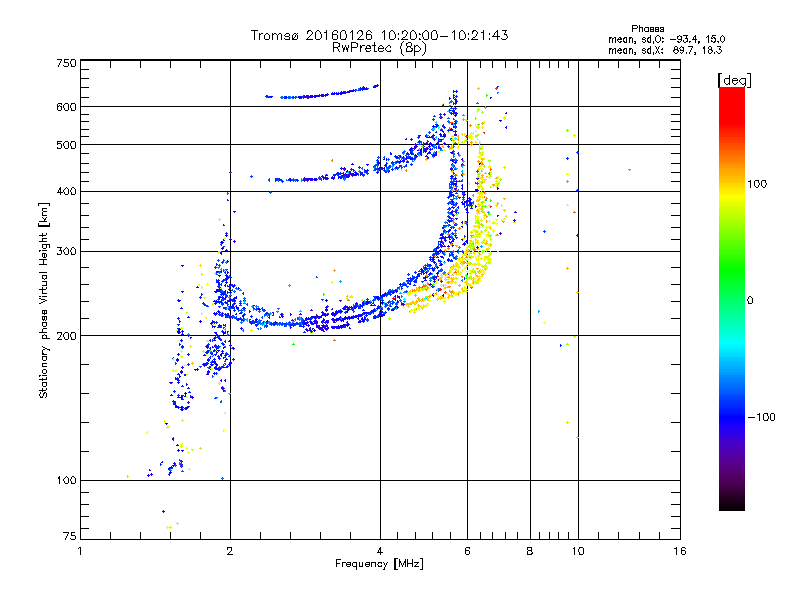Click the '[deg]' colorbar unit label
This screenshot has height=600, width=800.
click(734, 80)
